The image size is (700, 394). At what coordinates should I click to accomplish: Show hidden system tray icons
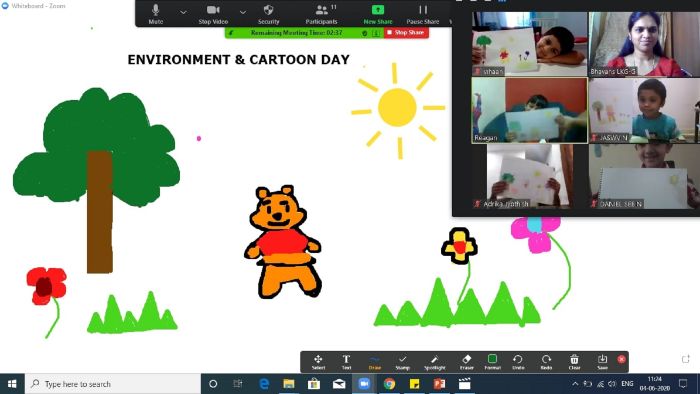[x=575, y=384]
